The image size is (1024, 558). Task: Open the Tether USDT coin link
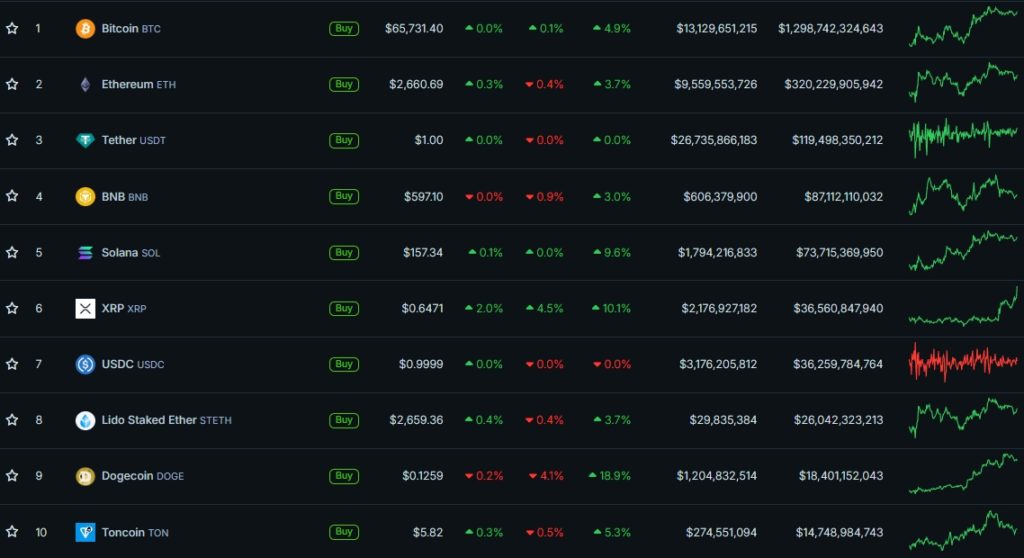(133, 140)
